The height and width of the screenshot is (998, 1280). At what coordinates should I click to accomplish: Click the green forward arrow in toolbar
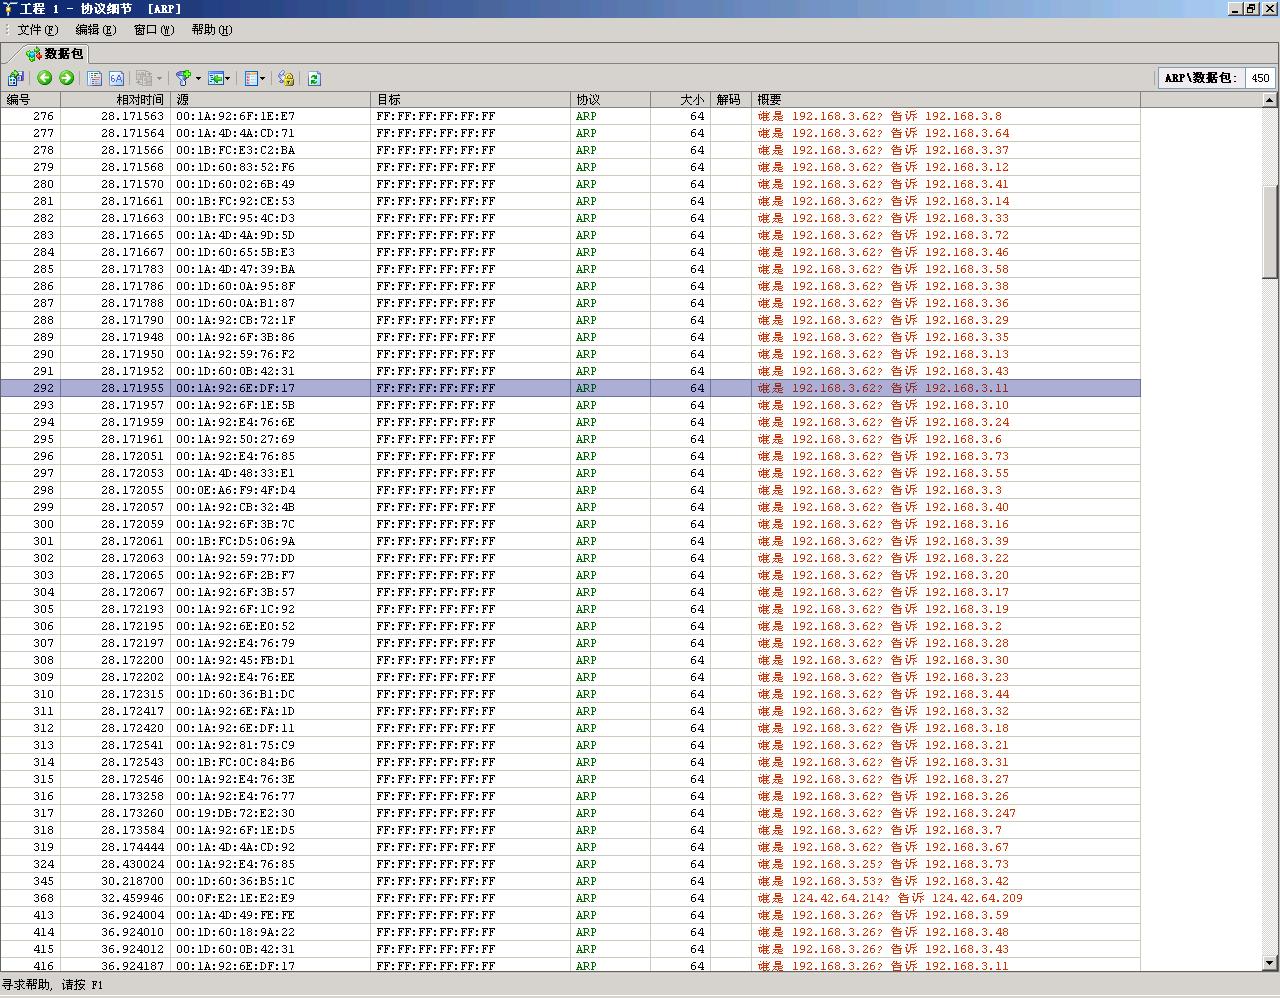tap(66, 78)
